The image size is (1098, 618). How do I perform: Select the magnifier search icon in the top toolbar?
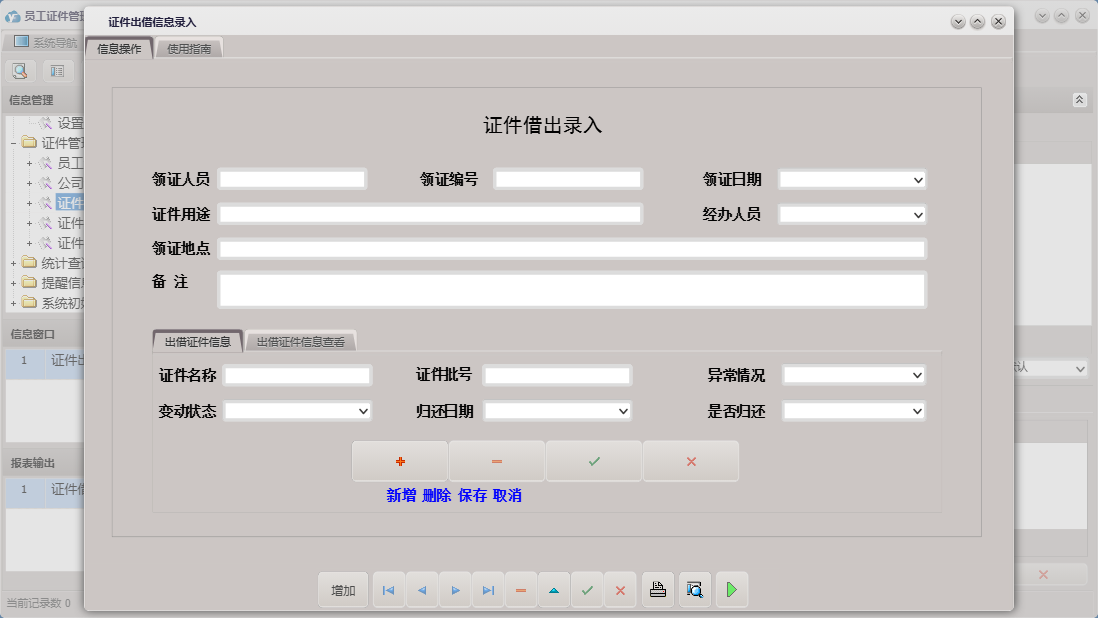[20, 71]
